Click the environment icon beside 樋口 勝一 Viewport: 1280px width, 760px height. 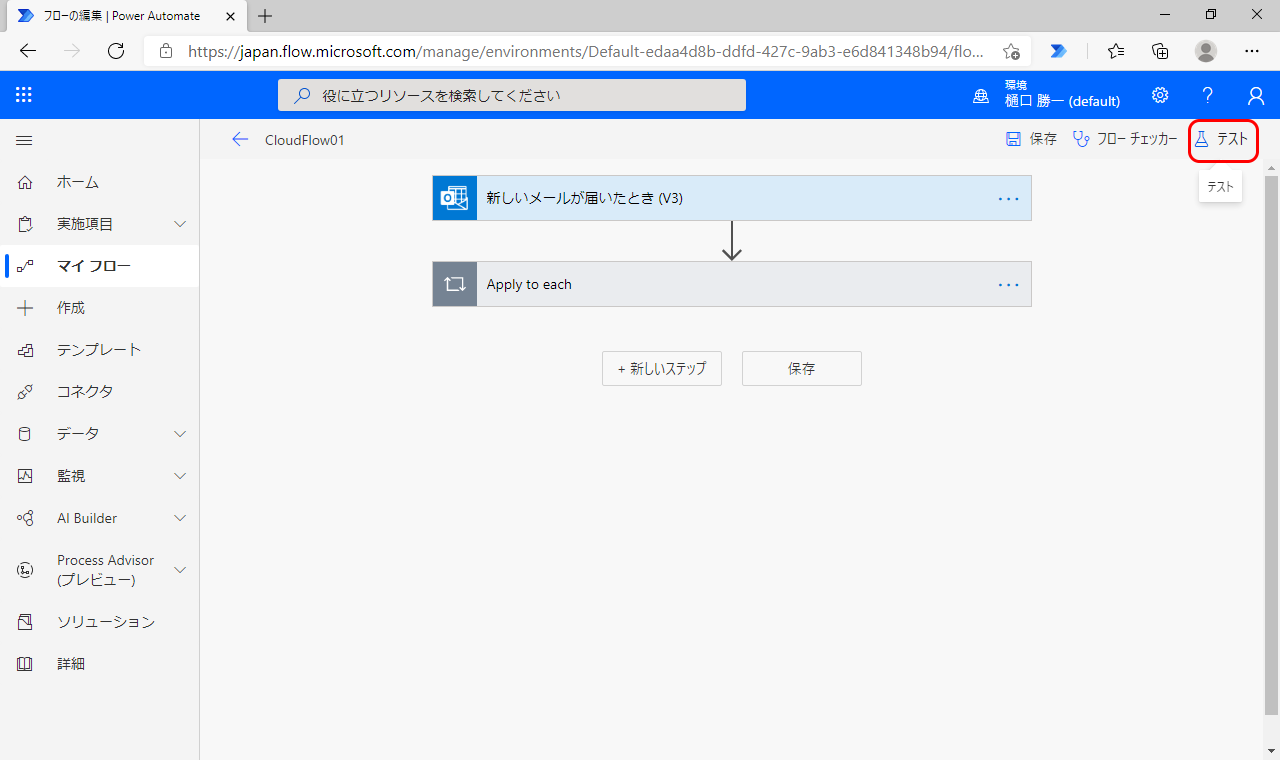point(981,96)
